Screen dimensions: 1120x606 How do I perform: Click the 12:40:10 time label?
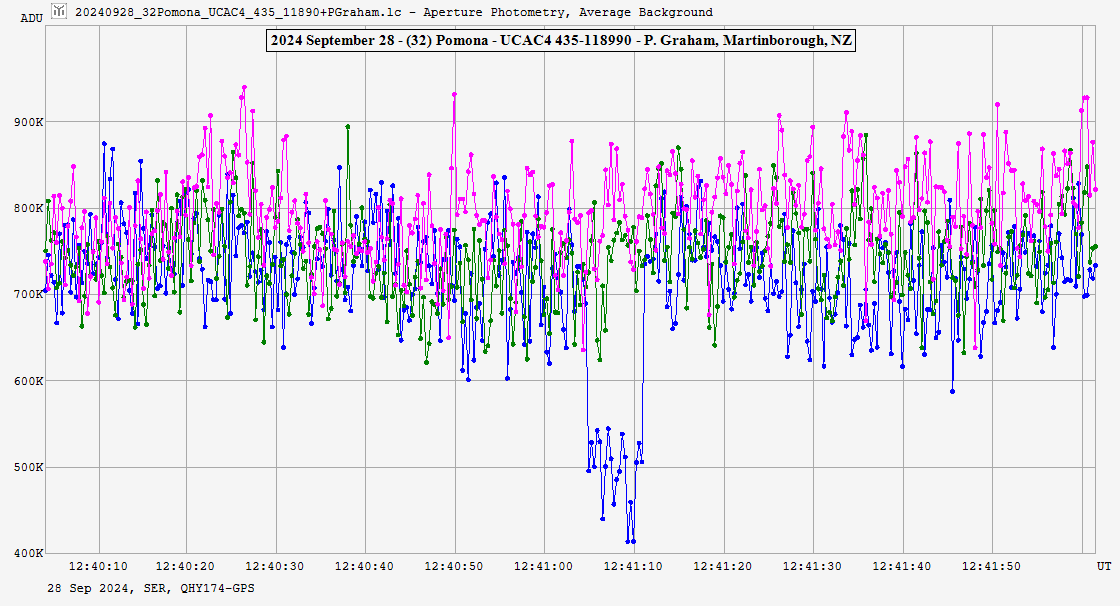[x=98, y=566]
